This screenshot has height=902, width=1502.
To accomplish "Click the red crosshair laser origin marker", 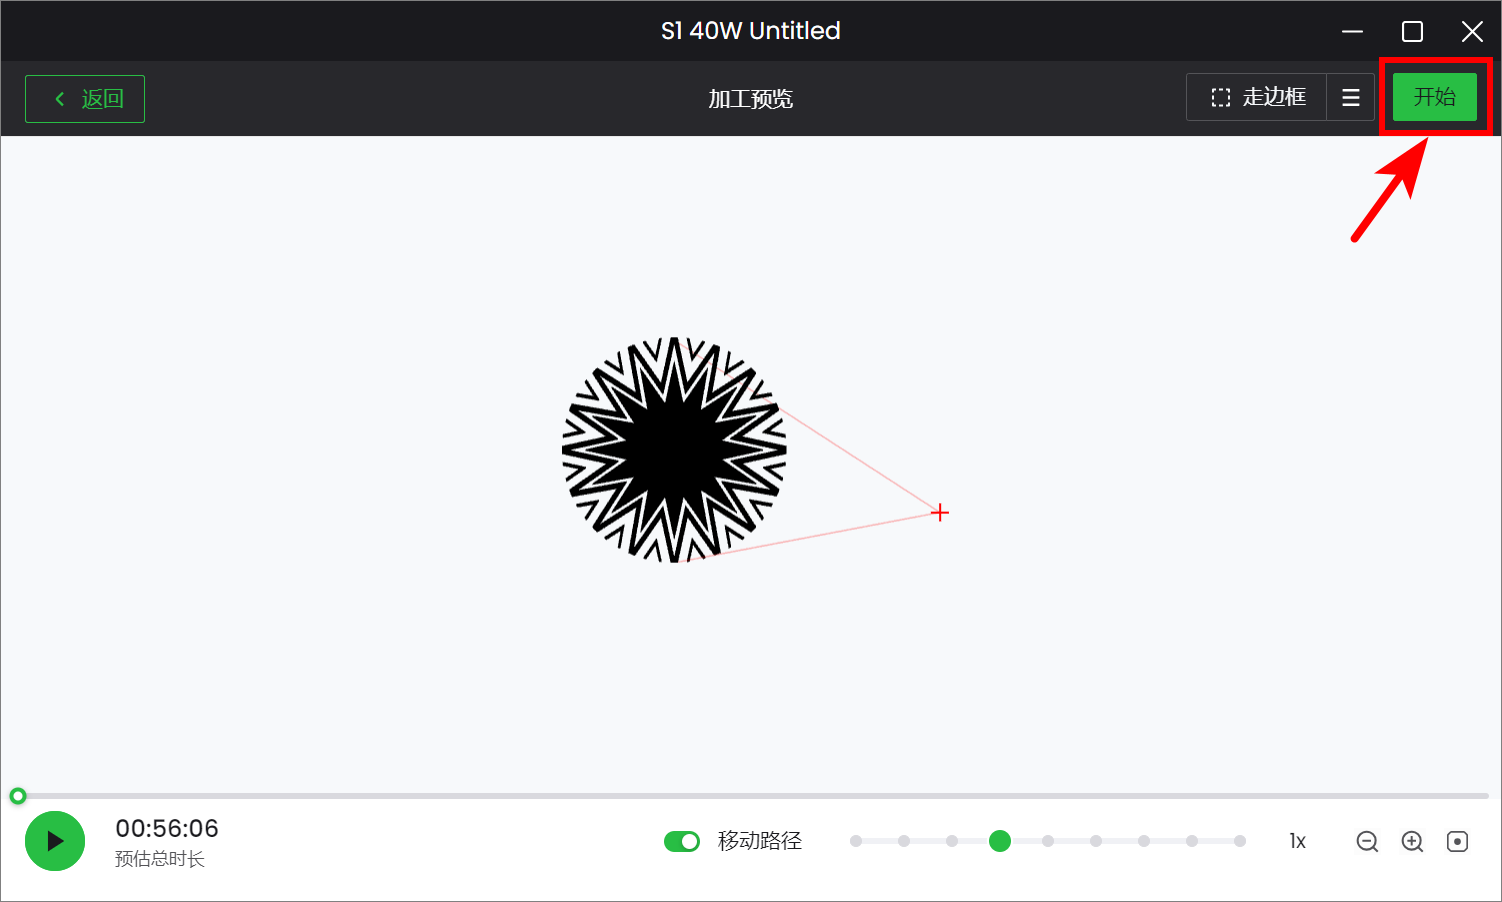I will tap(940, 513).
